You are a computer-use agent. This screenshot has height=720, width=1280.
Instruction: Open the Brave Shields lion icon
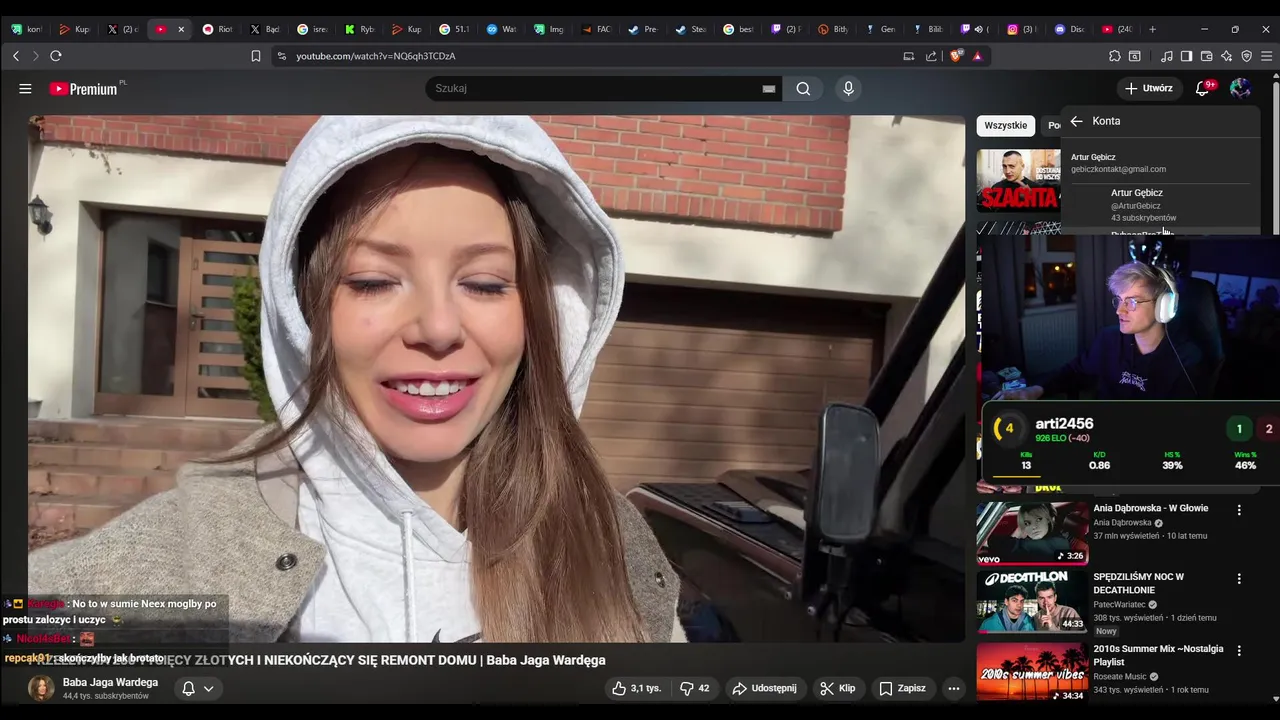(956, 56)
